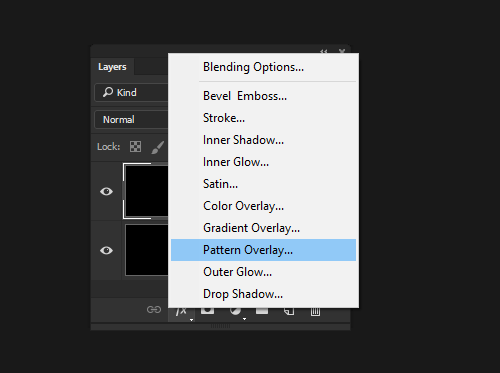Open the Normal blend mode dropdown
The height and width of the screenshot is (373, 500).
(131, 119)
